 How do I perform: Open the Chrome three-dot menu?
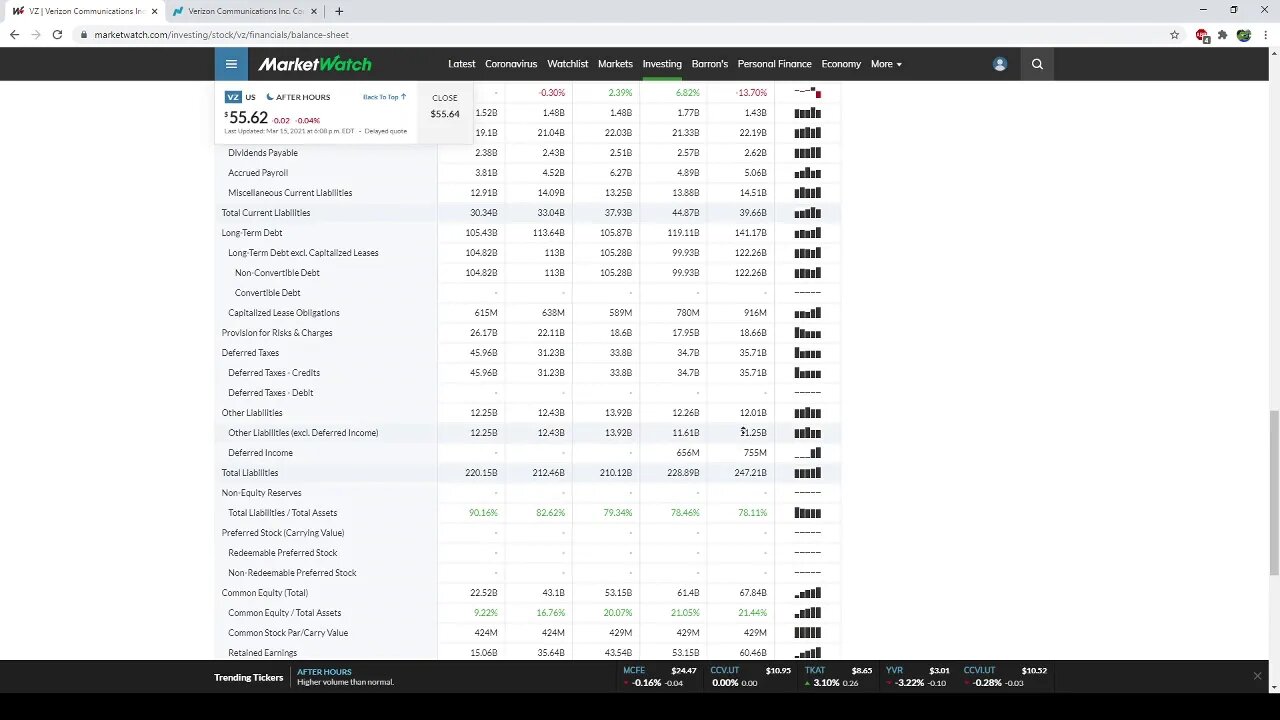[x=1265, y=34]
